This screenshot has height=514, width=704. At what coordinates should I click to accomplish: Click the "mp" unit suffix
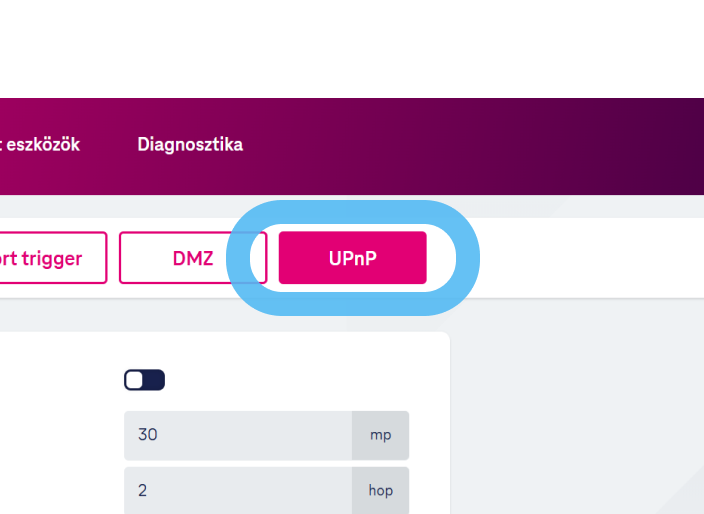(380, 435)
